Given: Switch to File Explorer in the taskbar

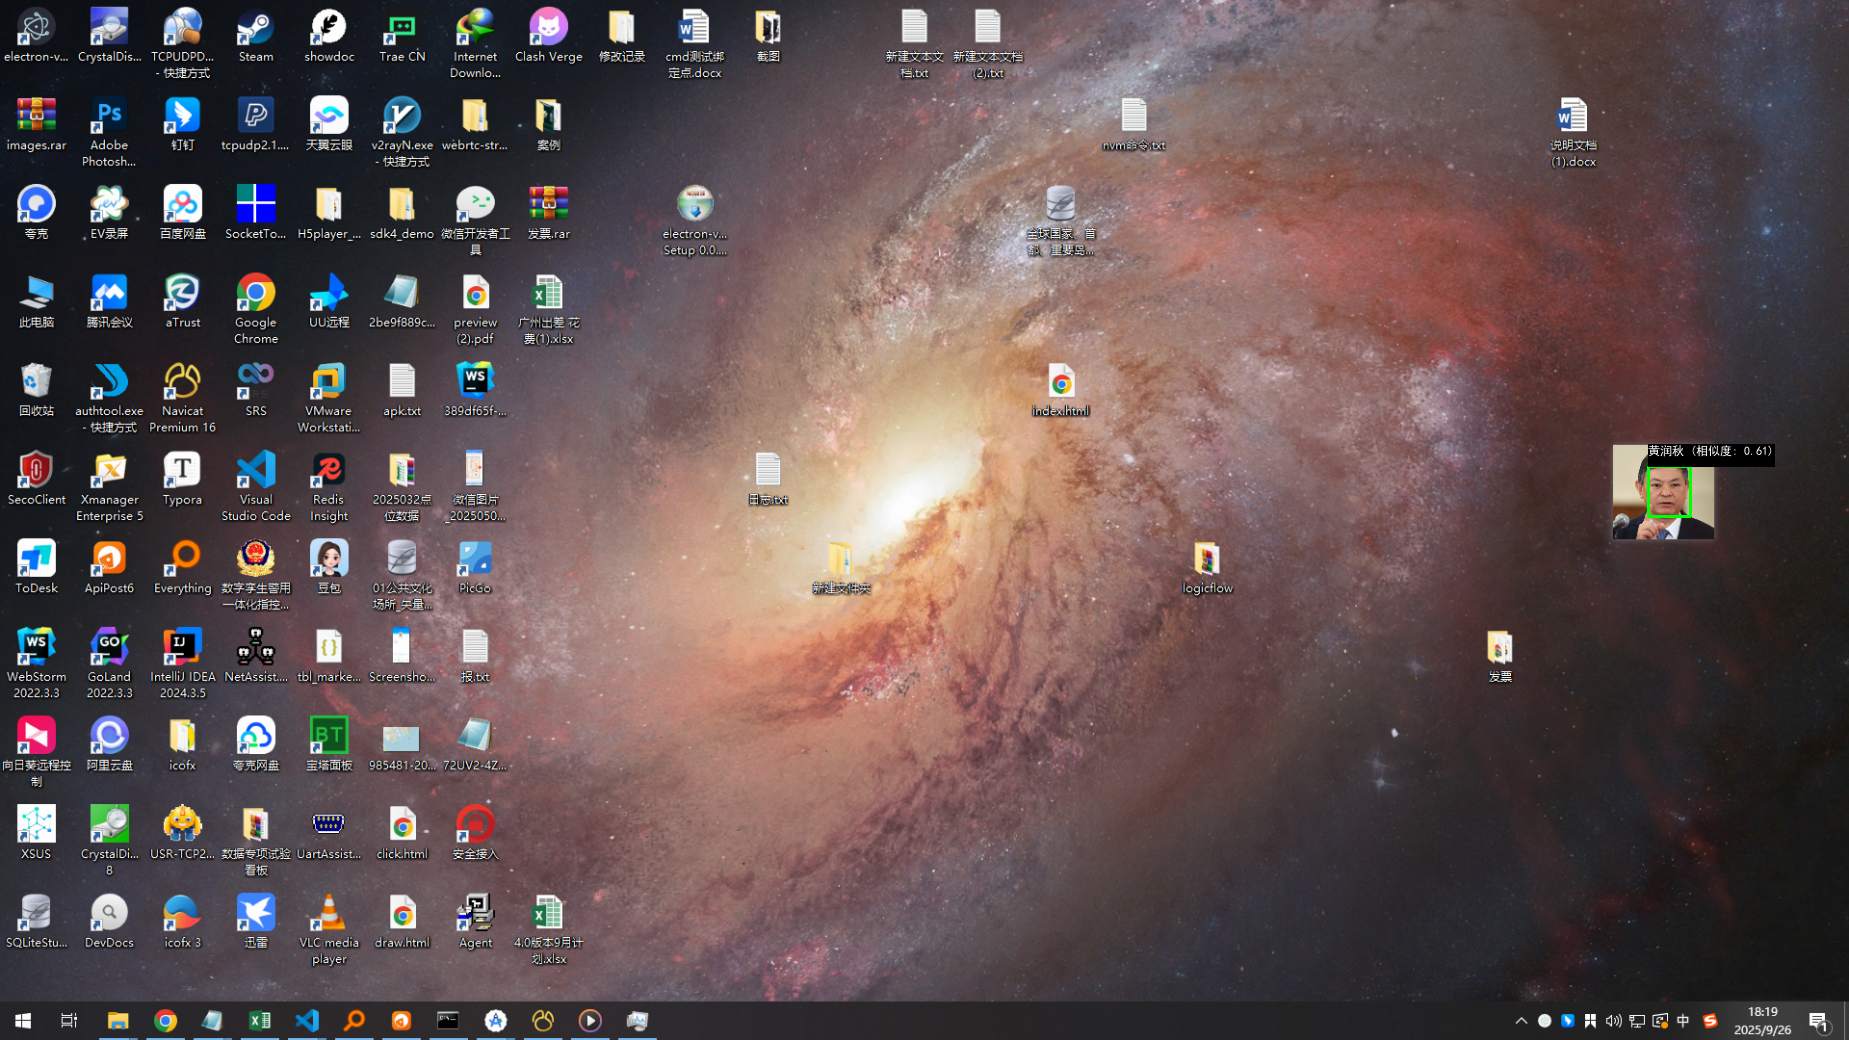Looking at the screenshot, I should 118,1020.
